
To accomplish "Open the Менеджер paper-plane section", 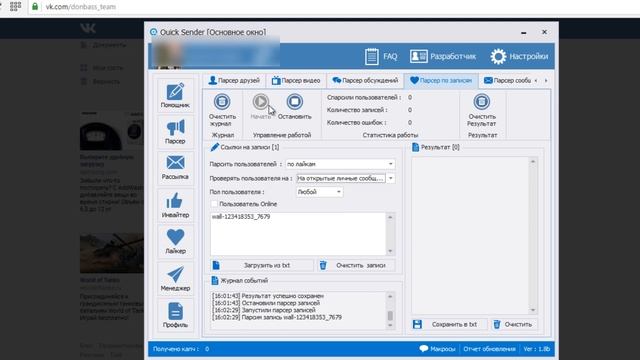I will click(x=175, y=278).
